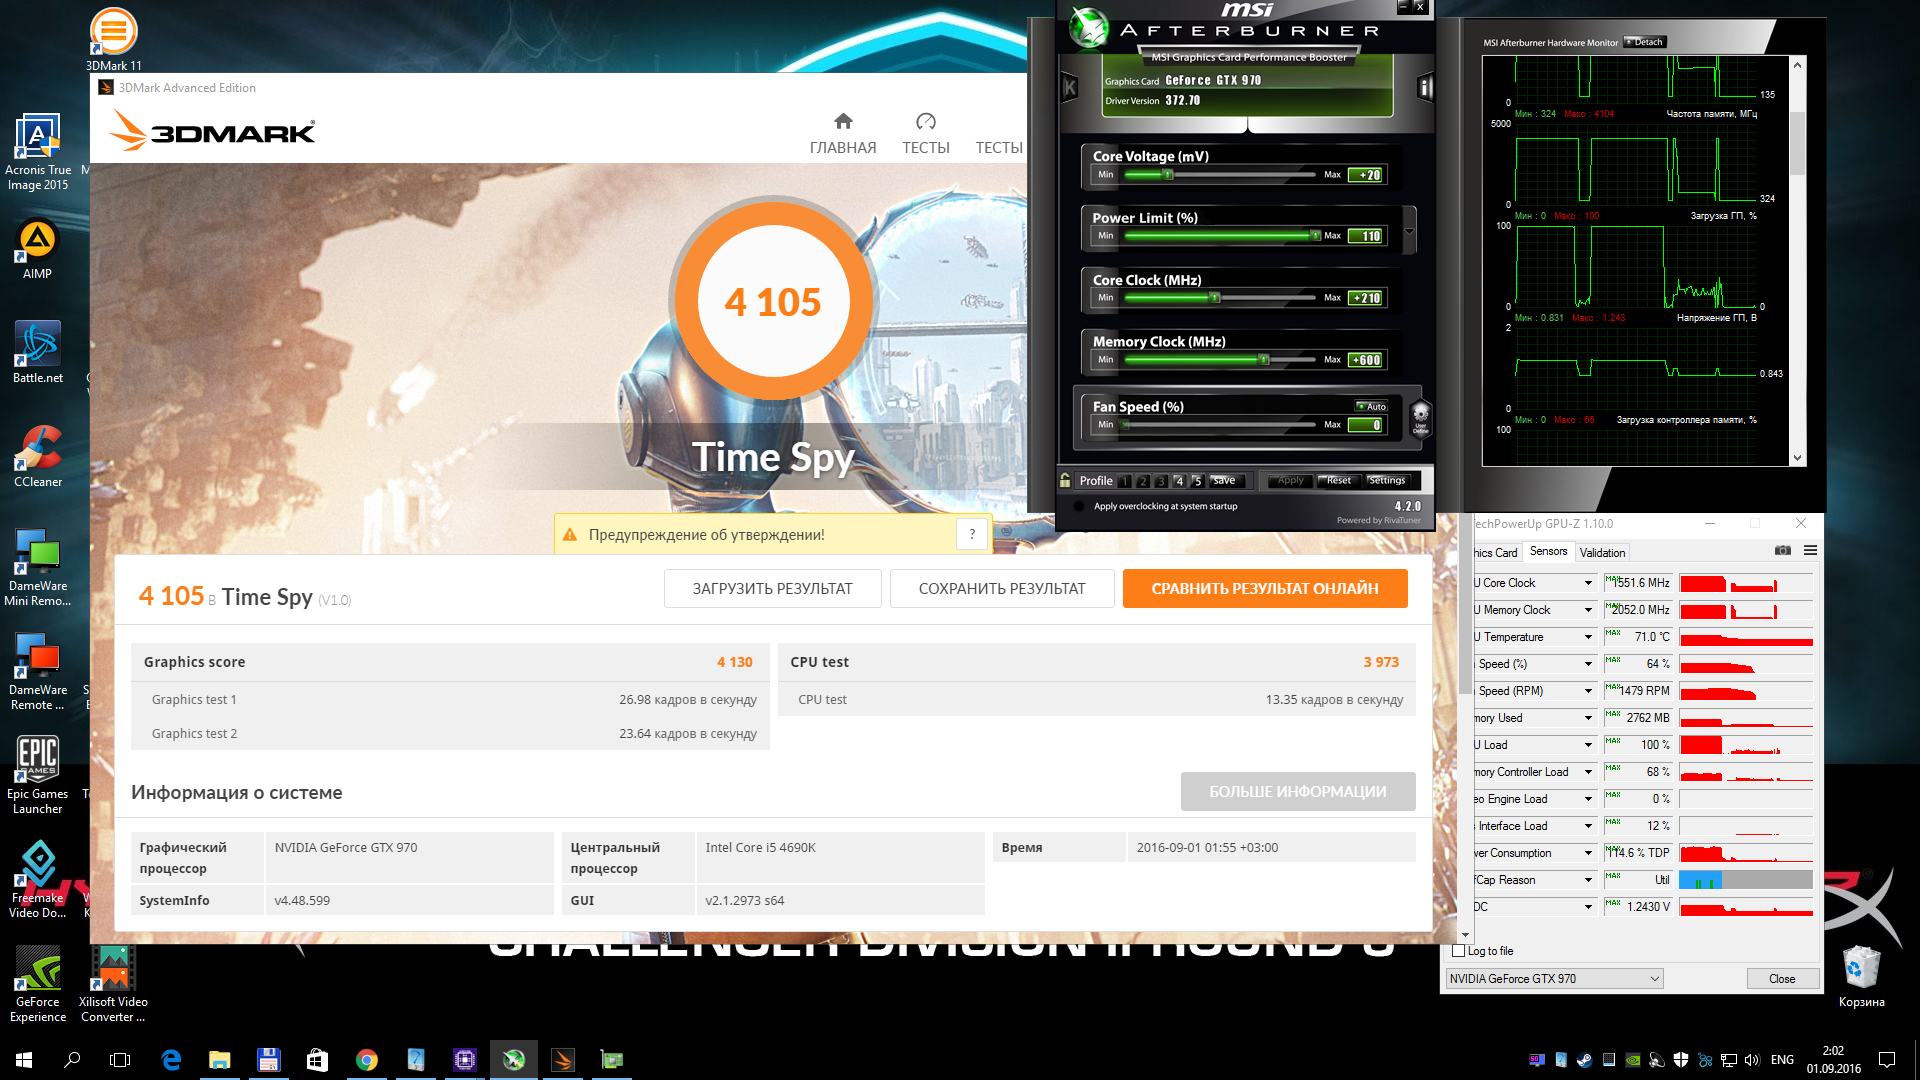Open Fan Speed (%) sensor dropdown

1587,664
